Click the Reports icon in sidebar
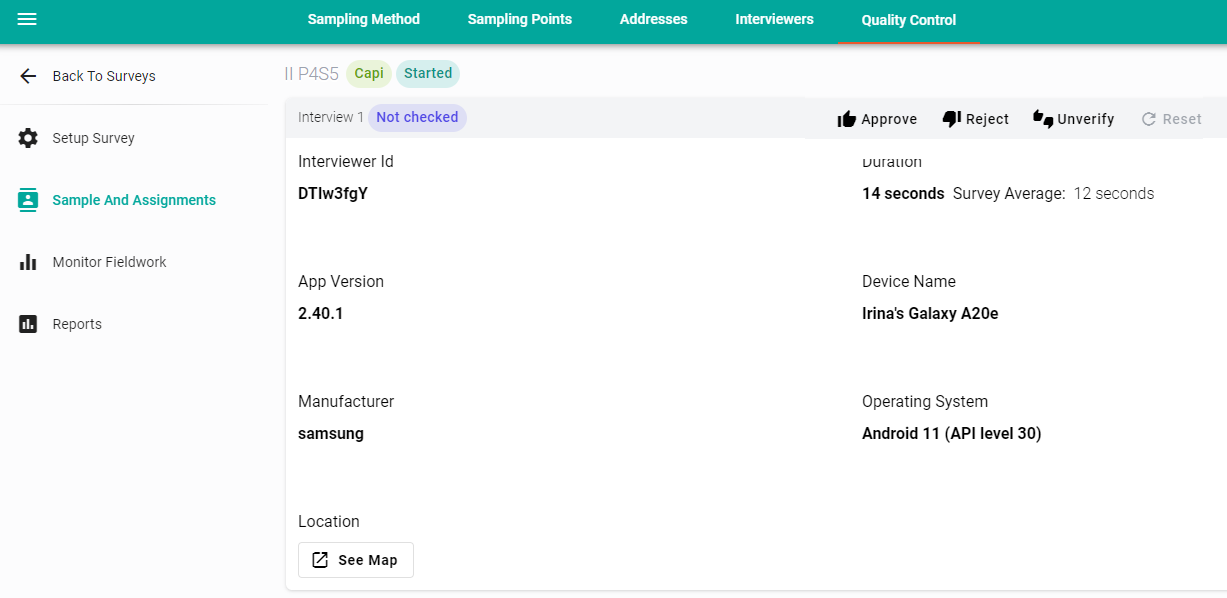This screenshot has height=598, width=1227. (28, 324)
